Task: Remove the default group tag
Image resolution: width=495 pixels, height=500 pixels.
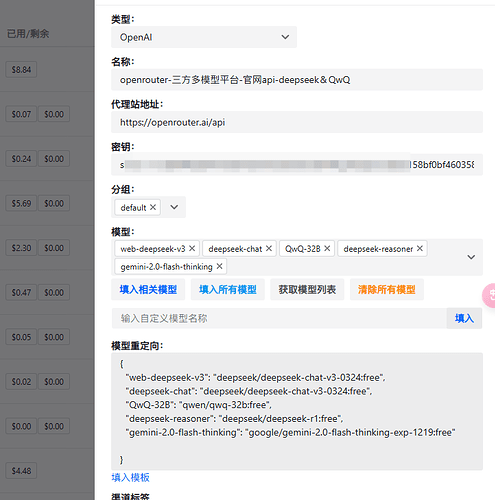Action: [x=153, y=207]
